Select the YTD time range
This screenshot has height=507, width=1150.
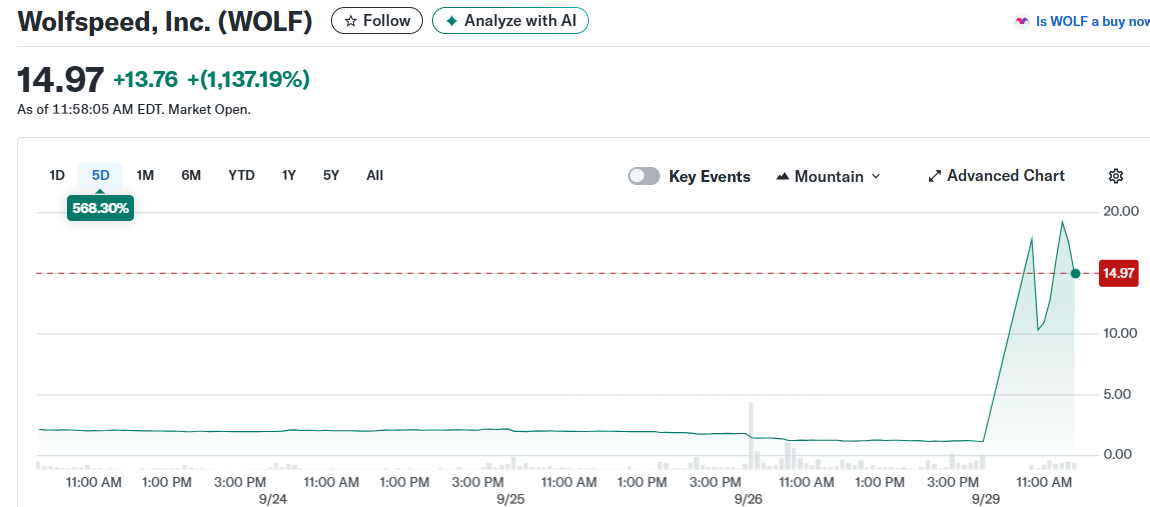[241, 175]
